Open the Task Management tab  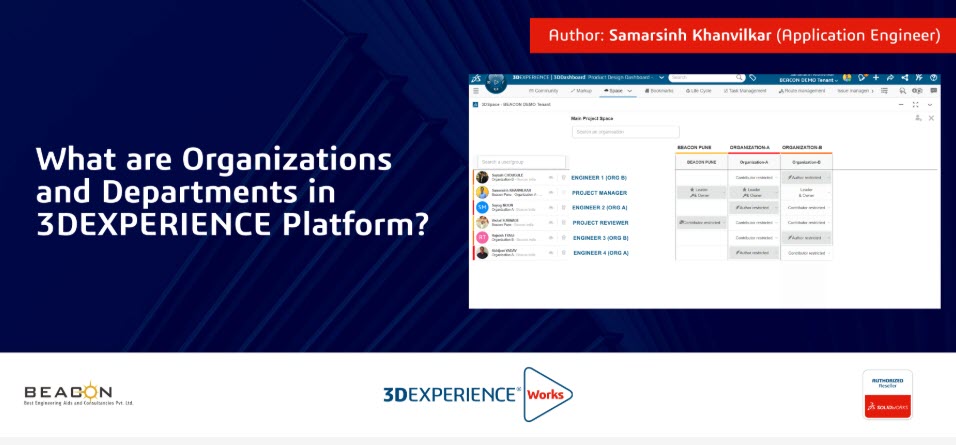click(x=746, y=91)
